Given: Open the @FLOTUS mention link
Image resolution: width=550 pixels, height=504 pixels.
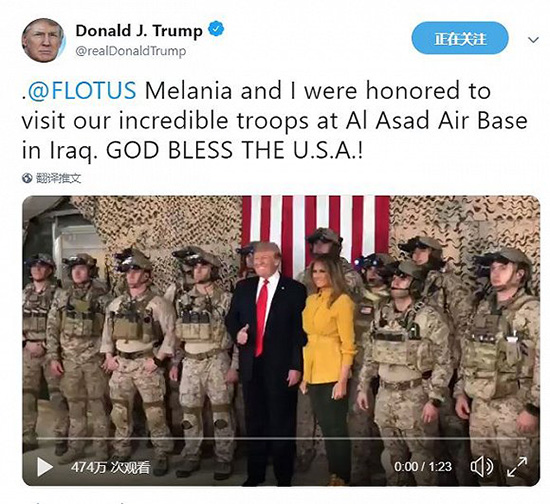Looking at the screenshot, I should tap(81, 90).
